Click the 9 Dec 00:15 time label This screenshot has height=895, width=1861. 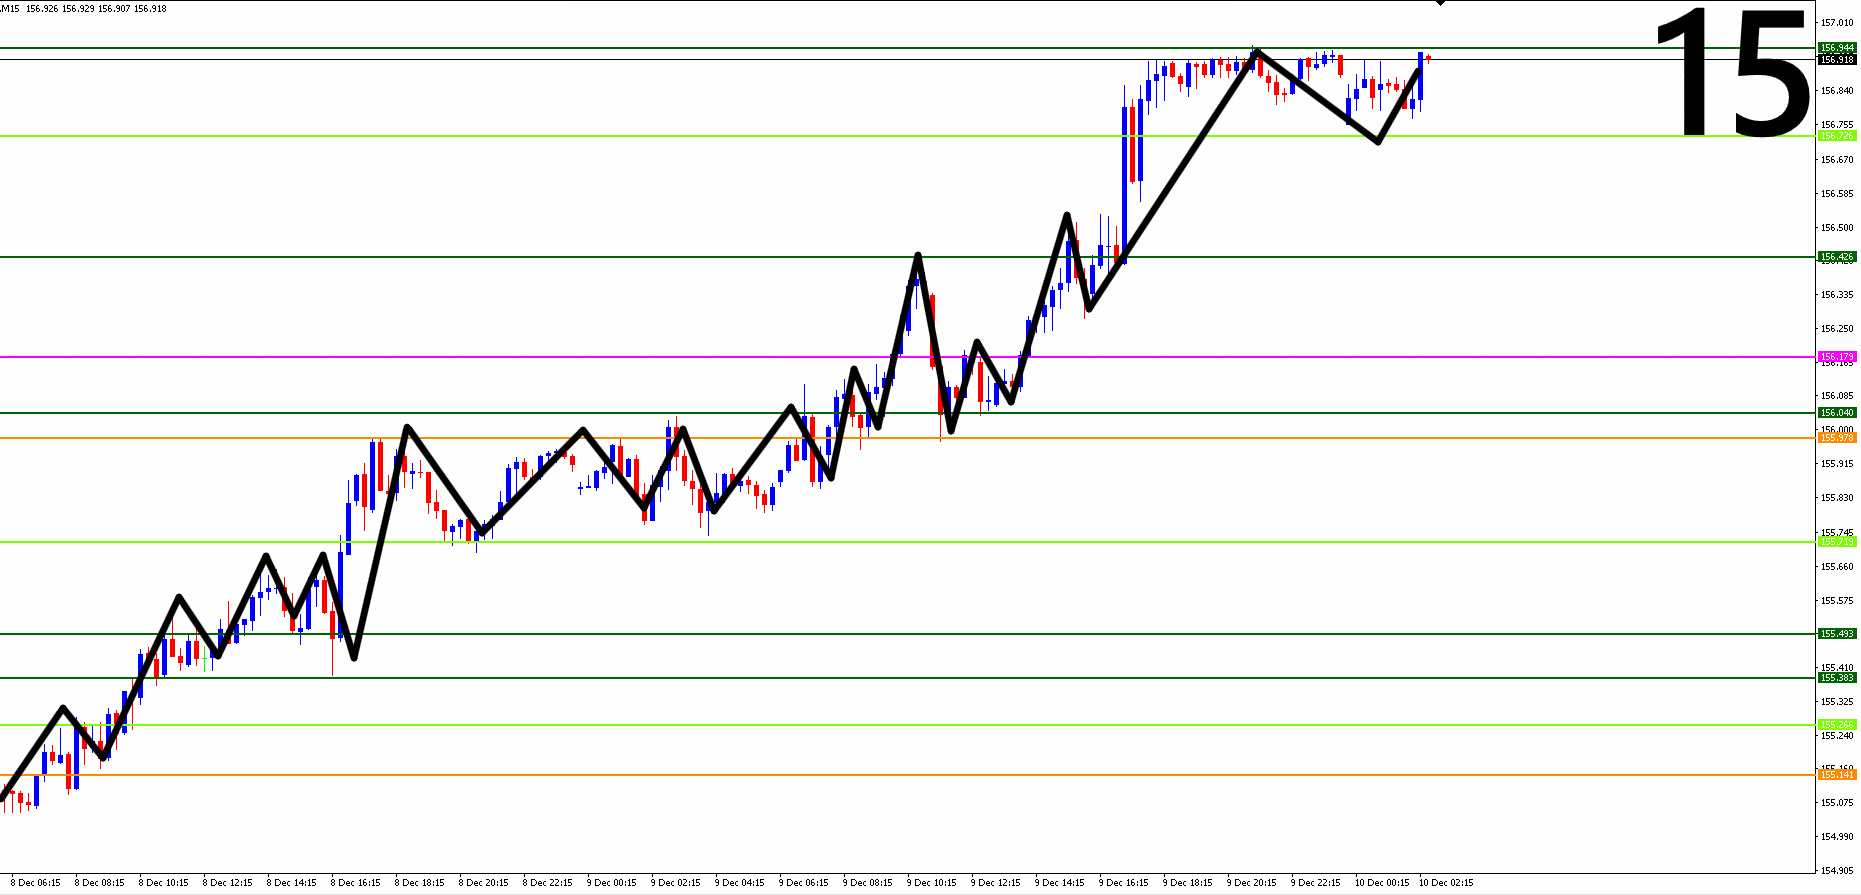(612, 883)
